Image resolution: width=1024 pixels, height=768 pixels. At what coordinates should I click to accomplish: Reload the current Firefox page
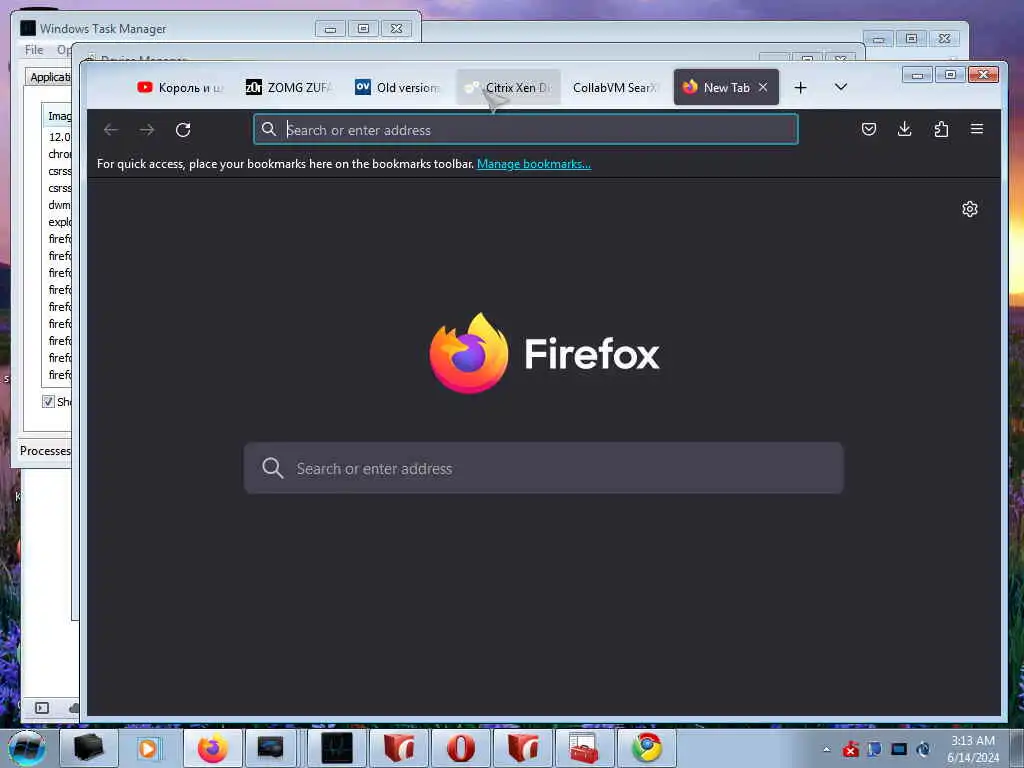(x=183, y=130)
